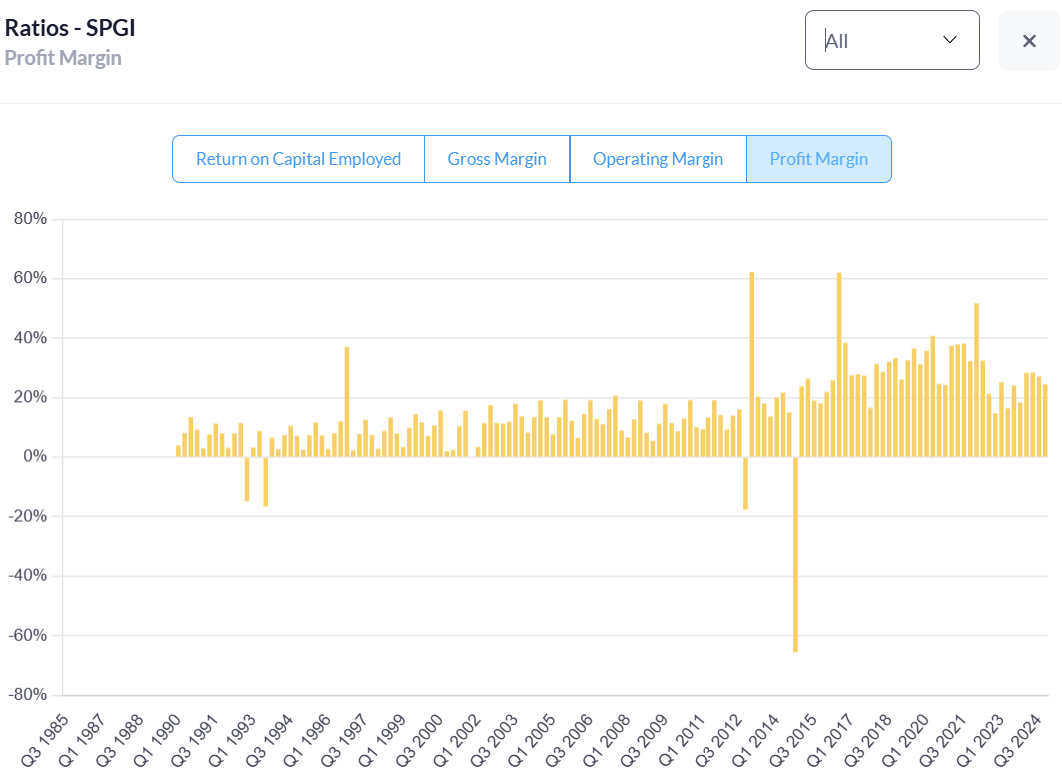The width and height of the screenshot is (1062, 777).
Task: Click the Q1 2017 x-axis label
Action: tap(831, 740)
